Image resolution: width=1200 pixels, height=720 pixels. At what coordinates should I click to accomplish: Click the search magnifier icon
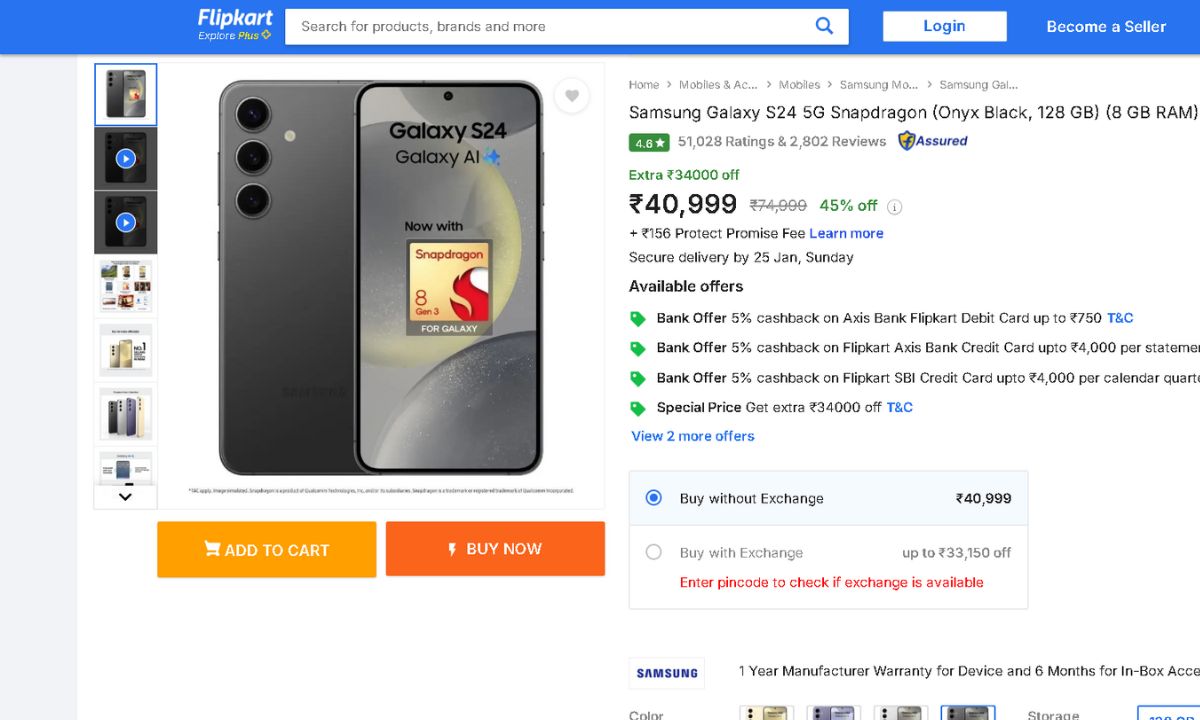pos(824,26)
